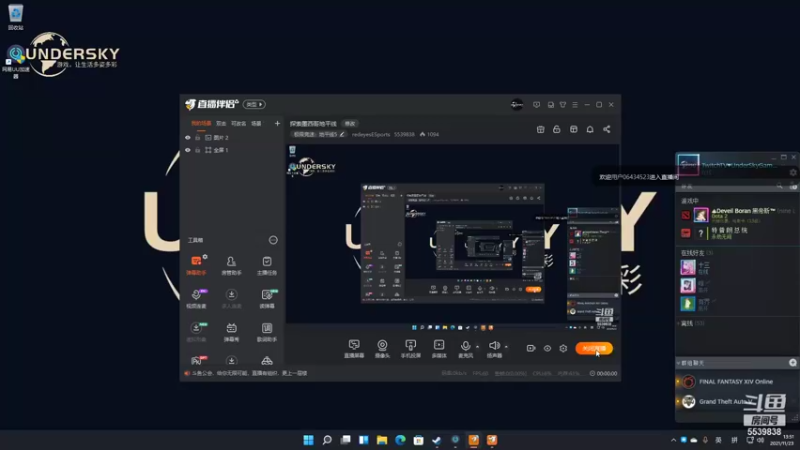
Task: Open stream settings gear icon
Action: [563, 348]
